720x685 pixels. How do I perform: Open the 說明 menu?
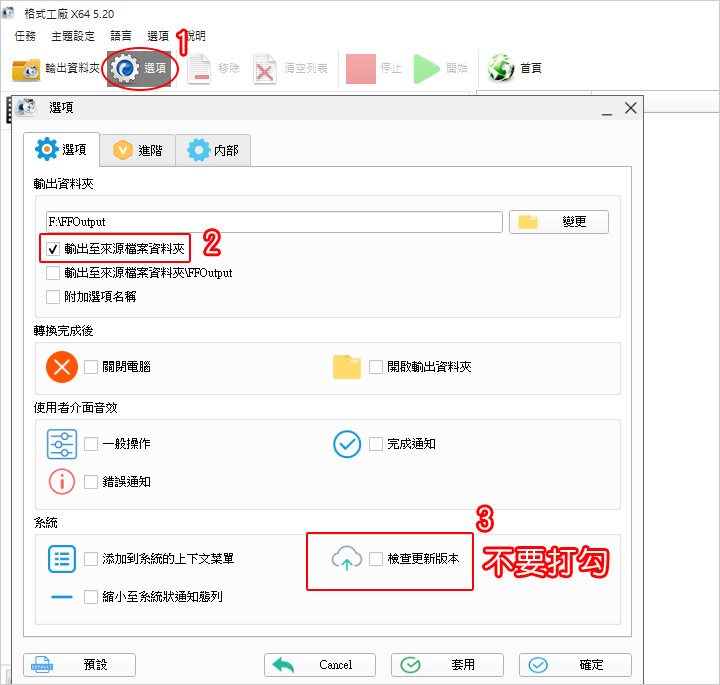pos(196,36)
